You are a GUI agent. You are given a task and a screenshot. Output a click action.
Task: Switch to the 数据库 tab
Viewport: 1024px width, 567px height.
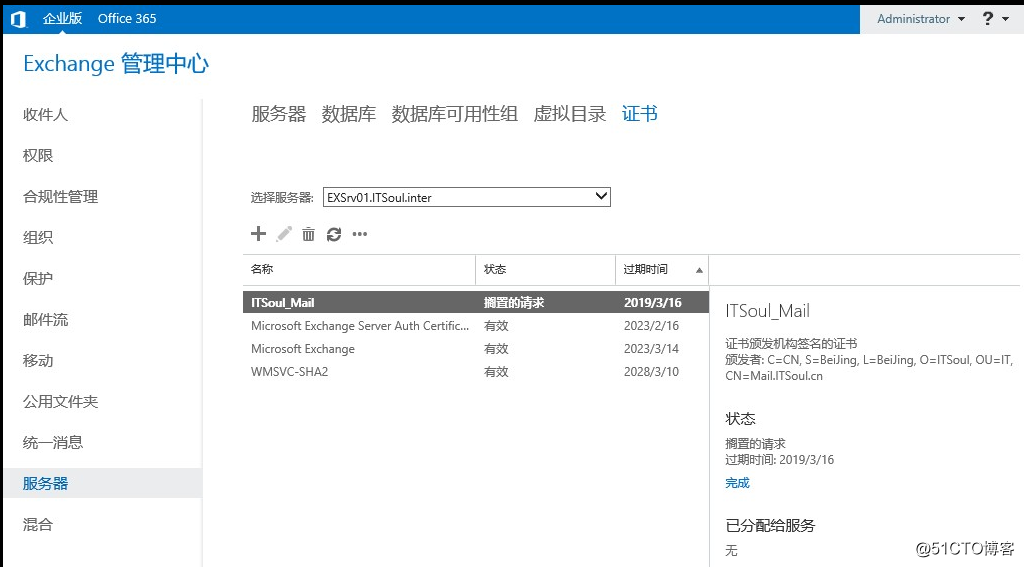pos(349,114)
